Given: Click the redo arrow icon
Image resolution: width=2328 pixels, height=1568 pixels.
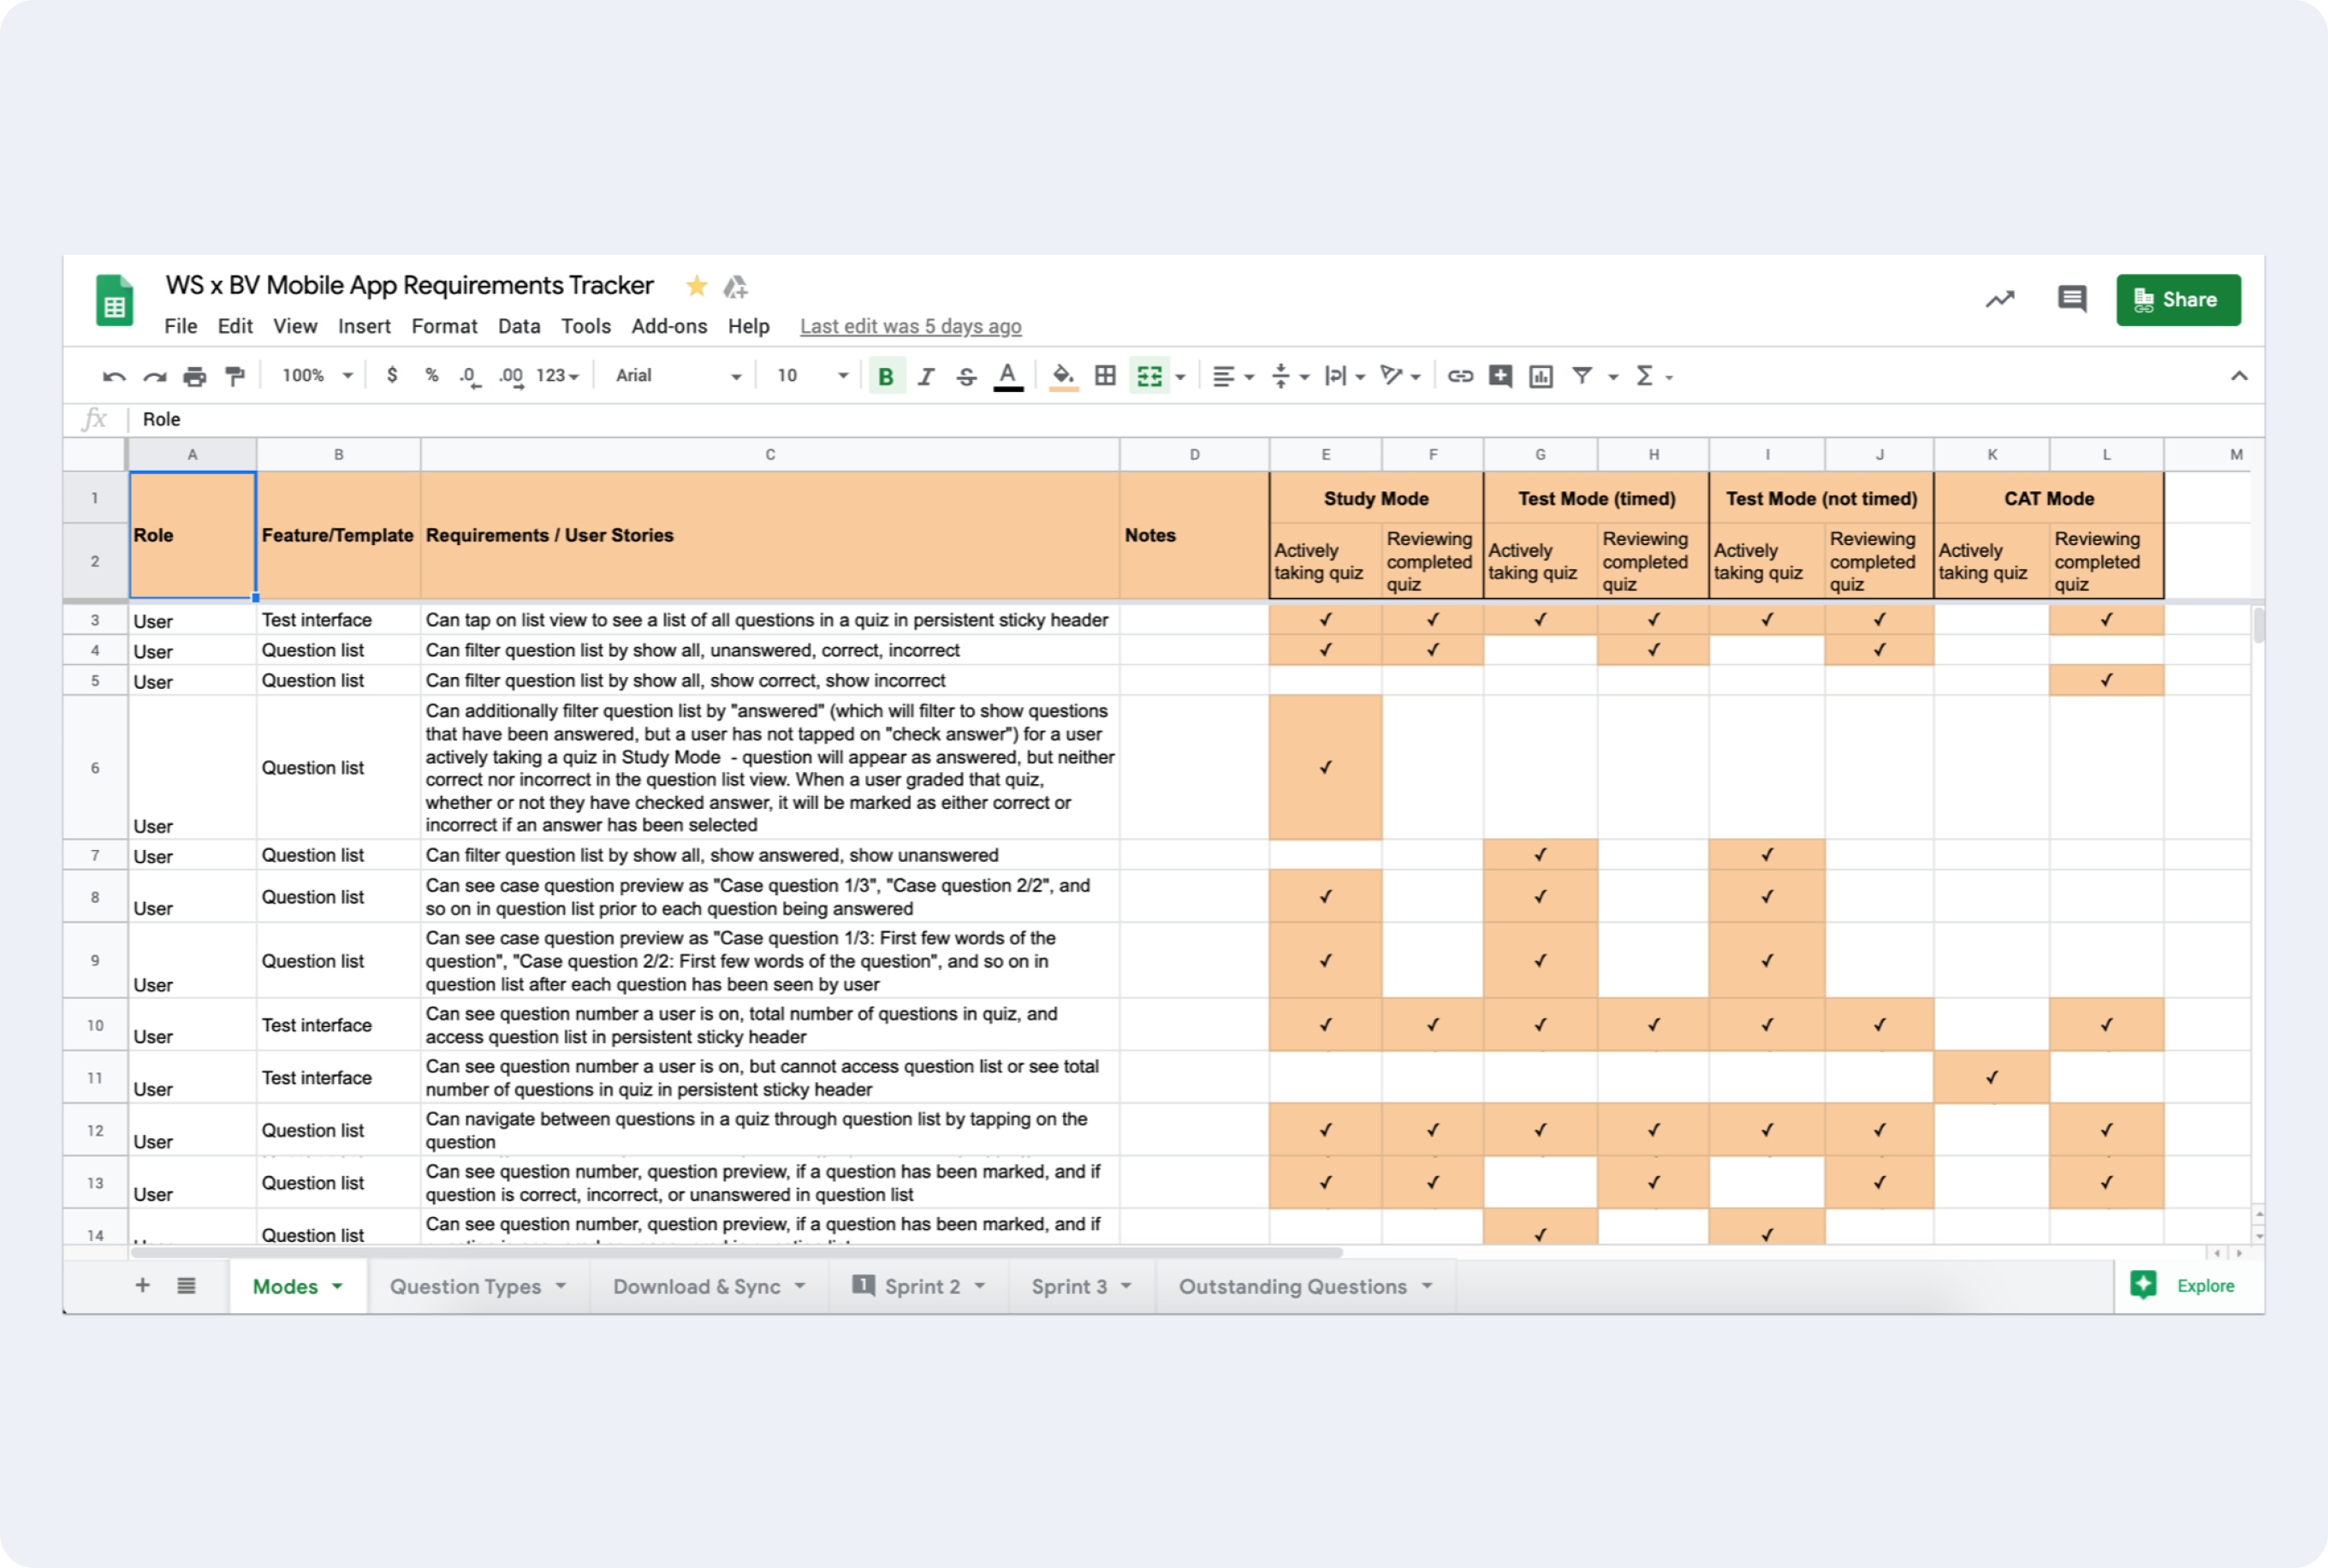Looking at the screenshot, I should (x=154, y=376).
